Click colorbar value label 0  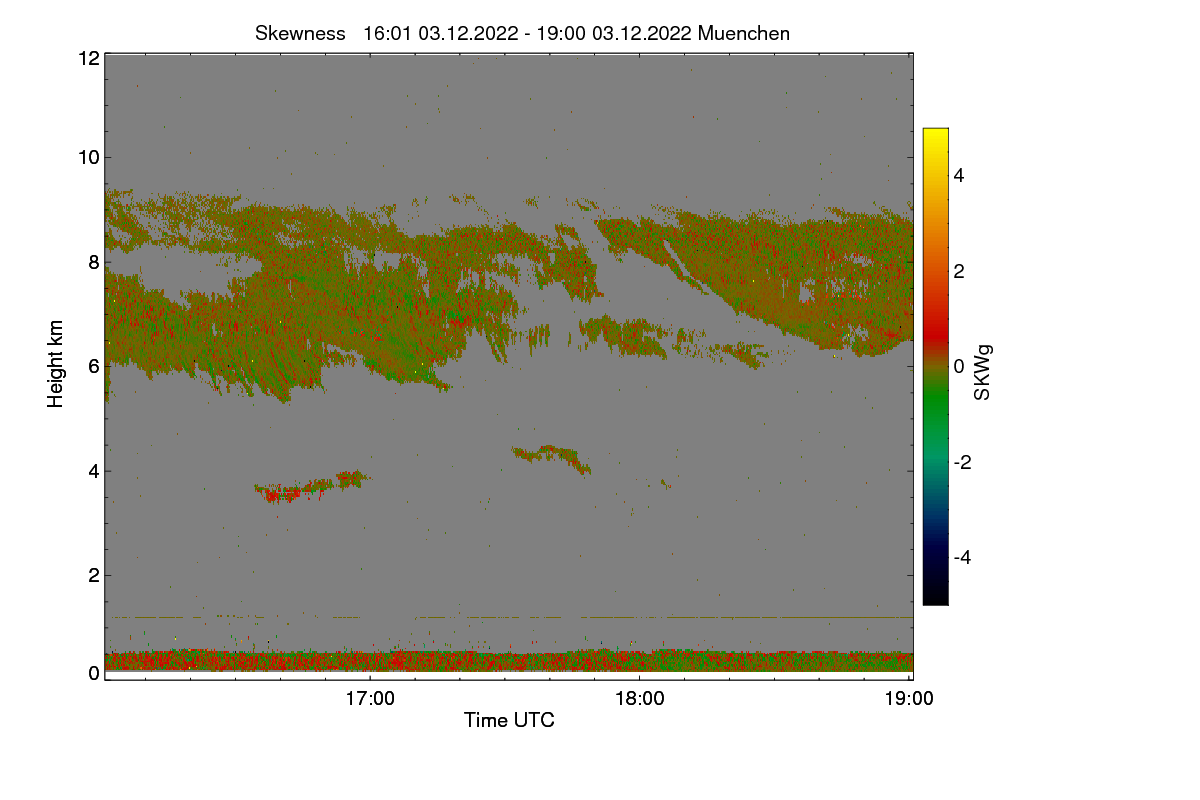(x=959, y=366)
